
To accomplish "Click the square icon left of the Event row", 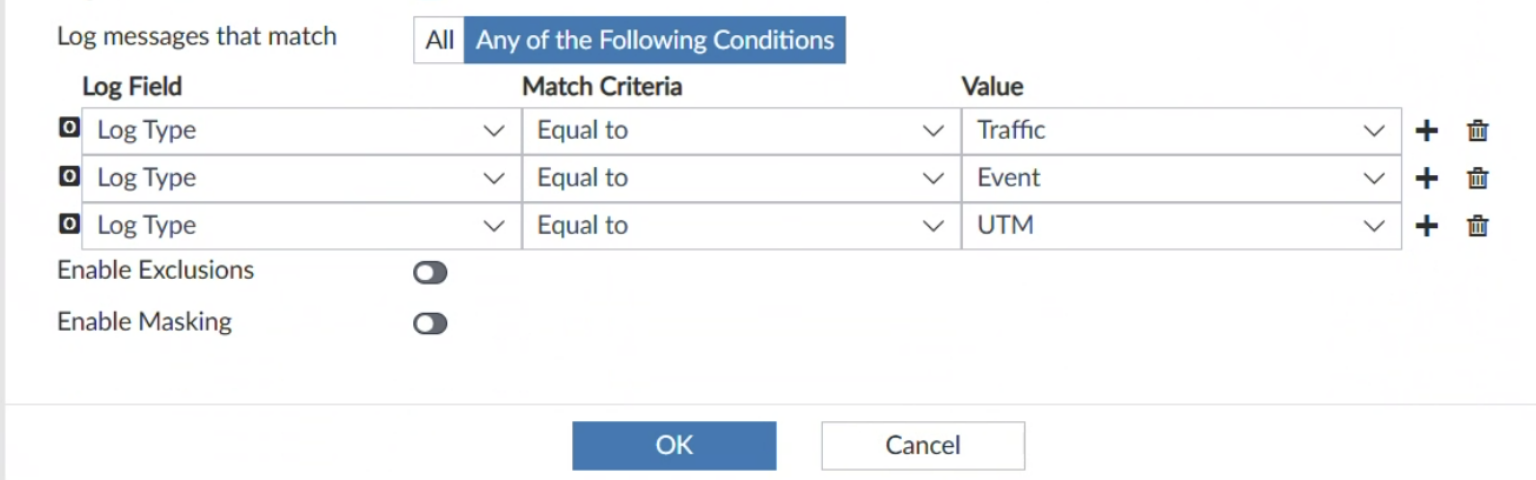I will [69, 177].
